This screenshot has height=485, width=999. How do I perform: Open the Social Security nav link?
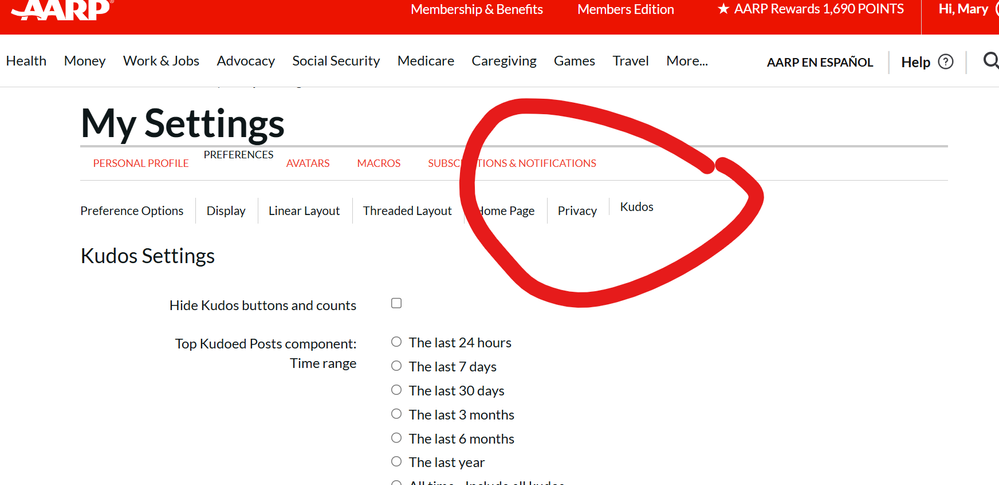(x=336, y=61)
